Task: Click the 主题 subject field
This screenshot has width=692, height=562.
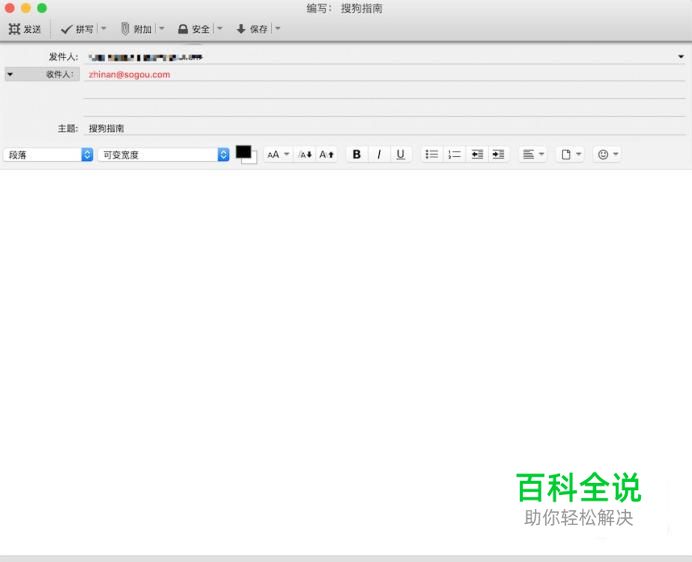Action: (x=384, y=128)
